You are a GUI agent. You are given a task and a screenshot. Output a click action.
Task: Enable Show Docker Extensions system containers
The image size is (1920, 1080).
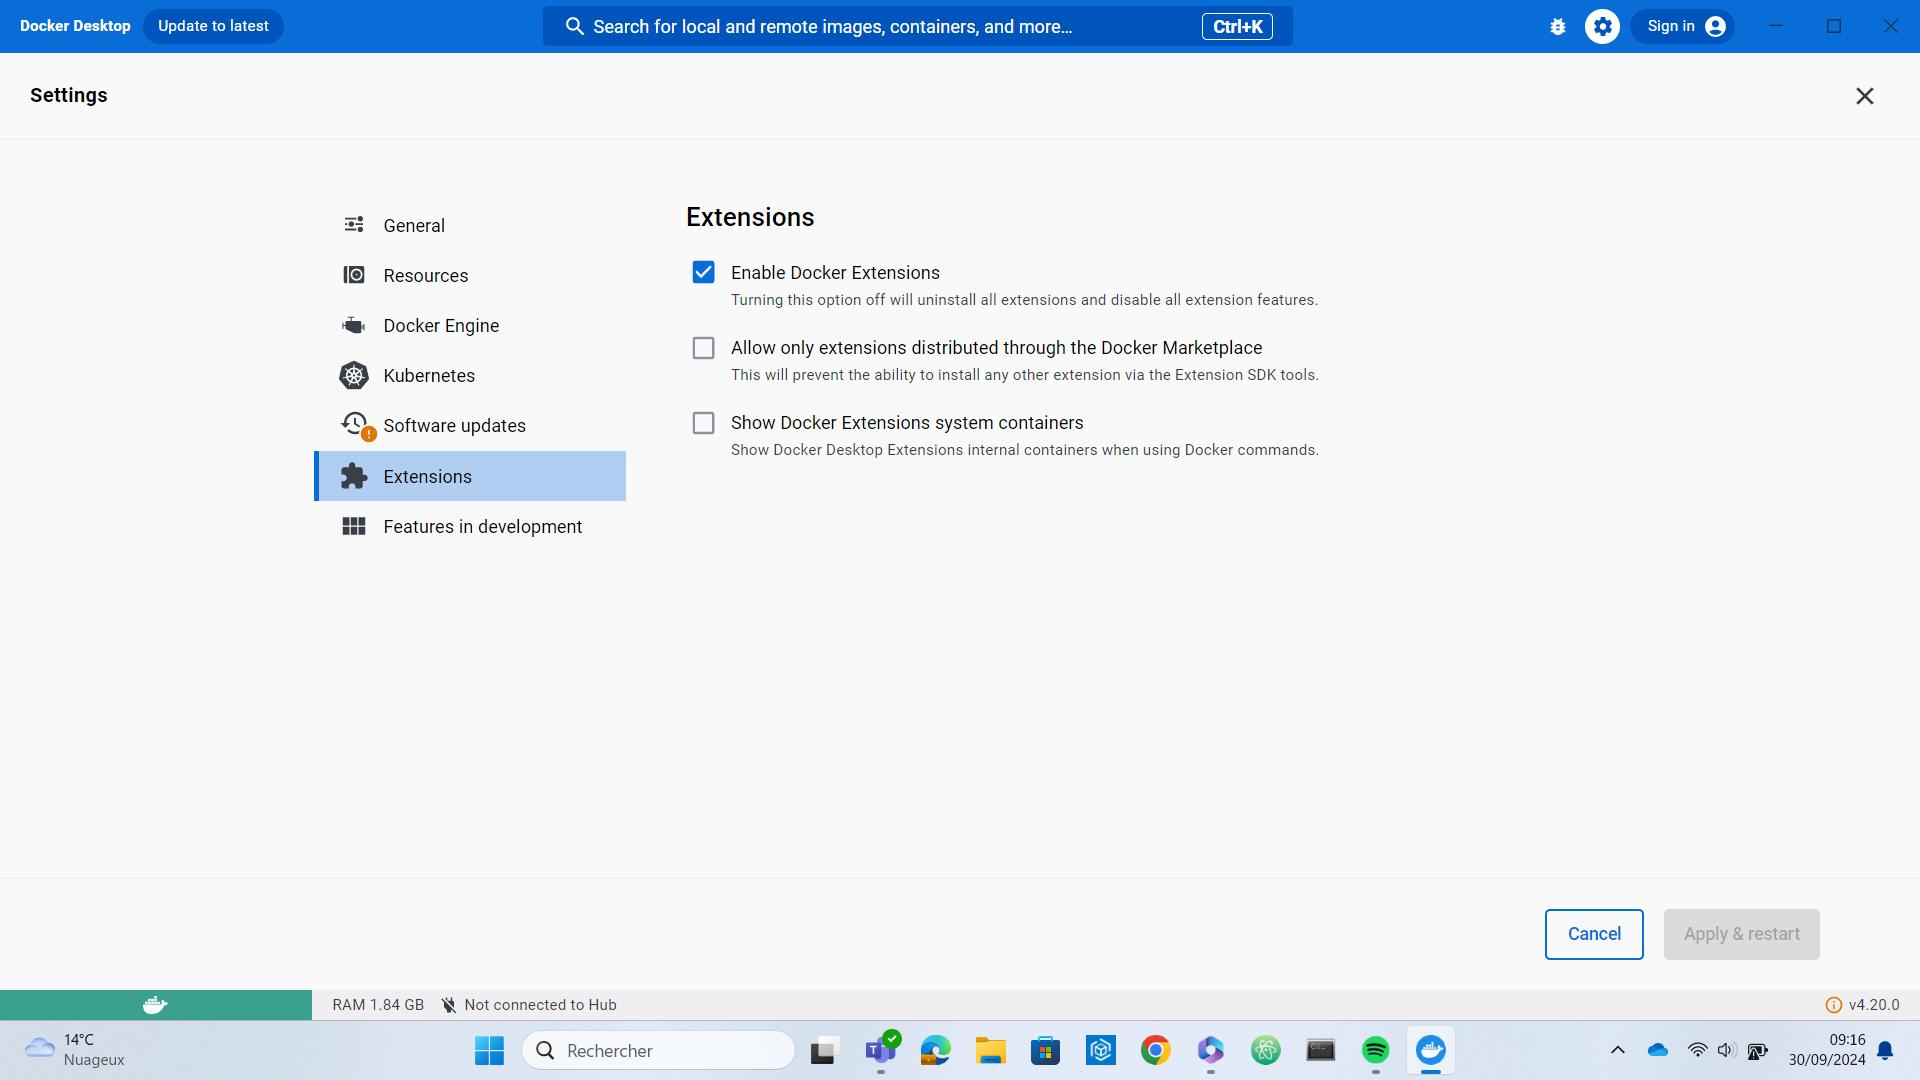(x=703, y=422)
